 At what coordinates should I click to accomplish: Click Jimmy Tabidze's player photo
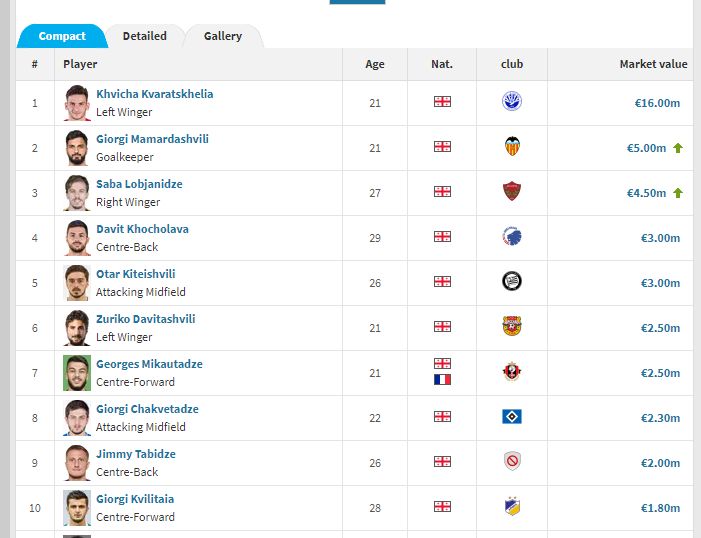coord(77,462)
